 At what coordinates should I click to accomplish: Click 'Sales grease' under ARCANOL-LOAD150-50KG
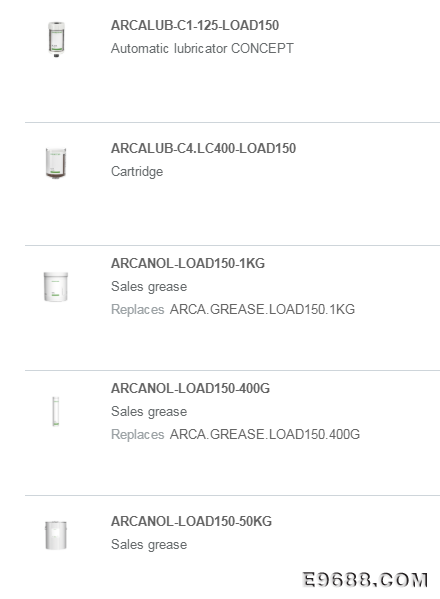[149, 544]
